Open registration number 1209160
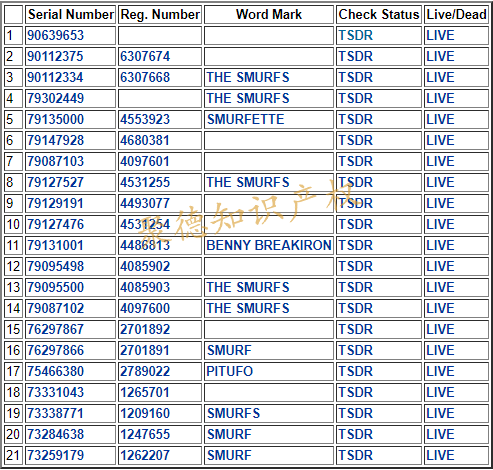The image size is (493, 470). click(145, 413)
